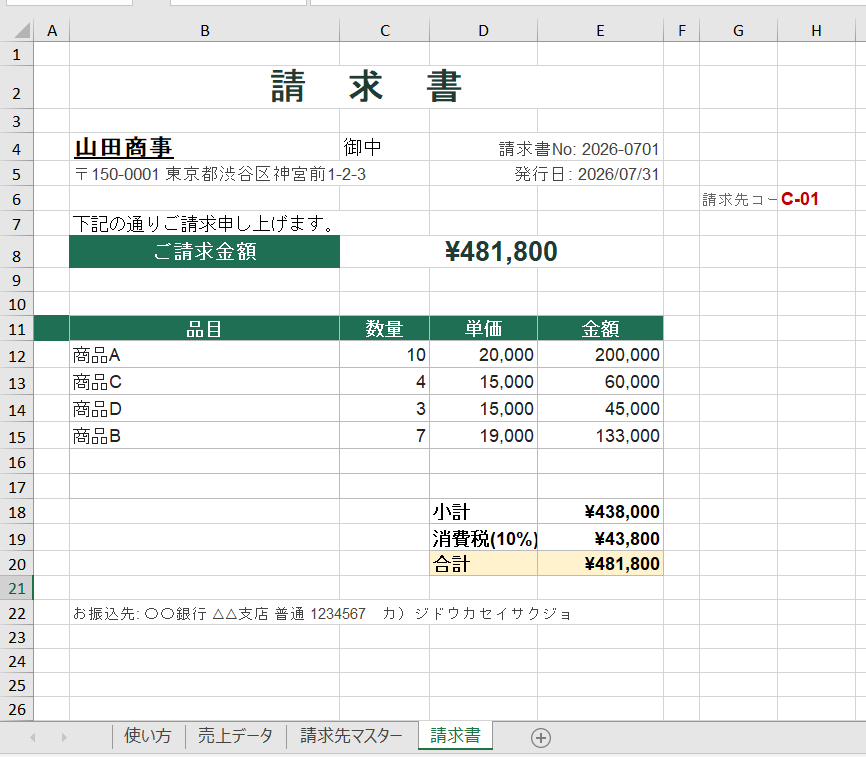866x757 pixels.
Task: Select the 品目 table header
Action: tap(204, 329)
